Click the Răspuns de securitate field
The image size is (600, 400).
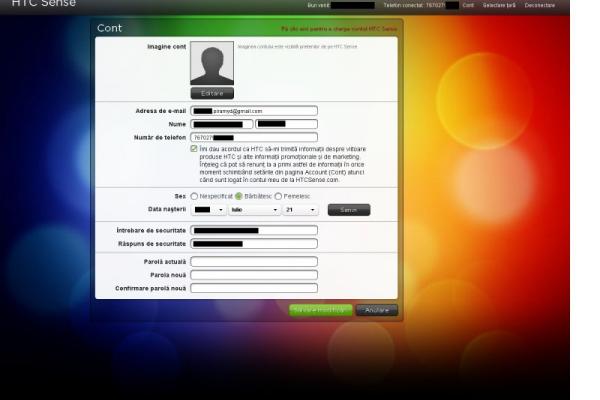click(254, 244)
